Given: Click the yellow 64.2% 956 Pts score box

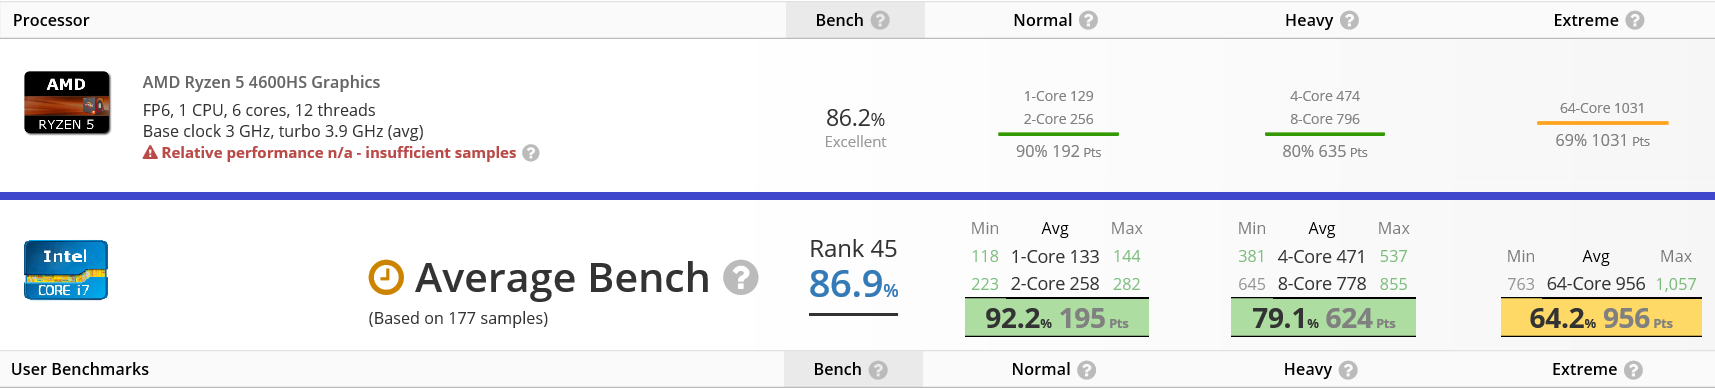Looking at the screenshot, I should point(1601,318).
